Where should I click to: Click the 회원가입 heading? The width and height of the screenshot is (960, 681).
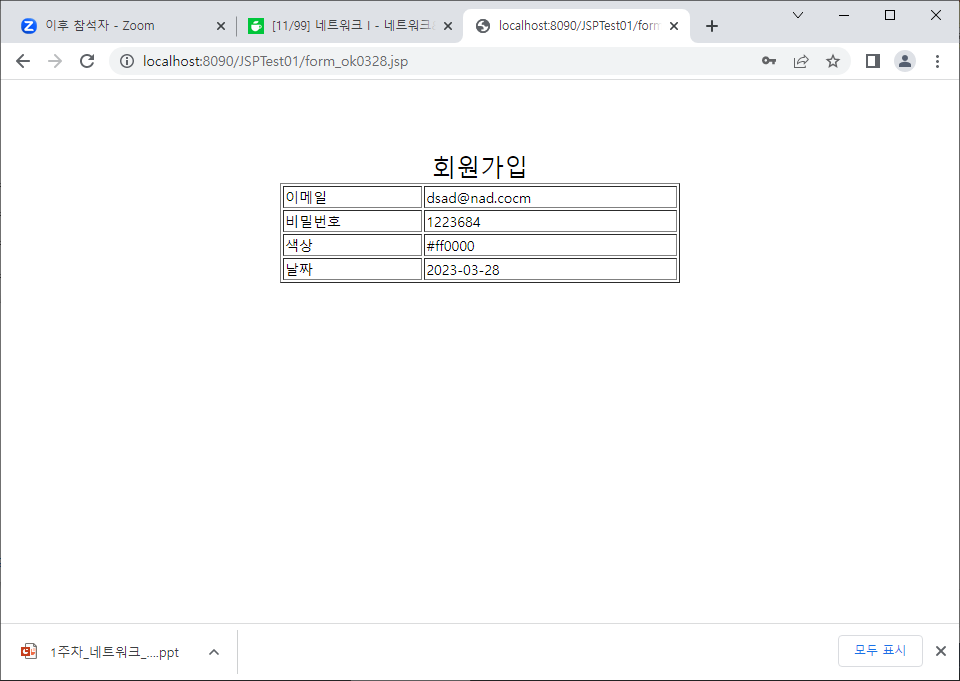479,167
